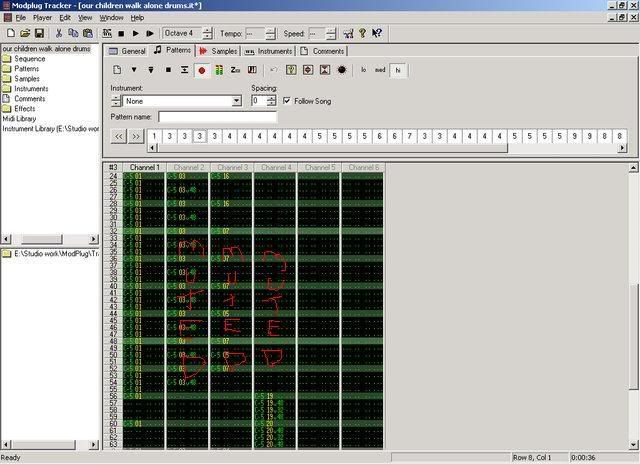Click the next sequence >> button

pyautogui.click(x=136, y=136)
